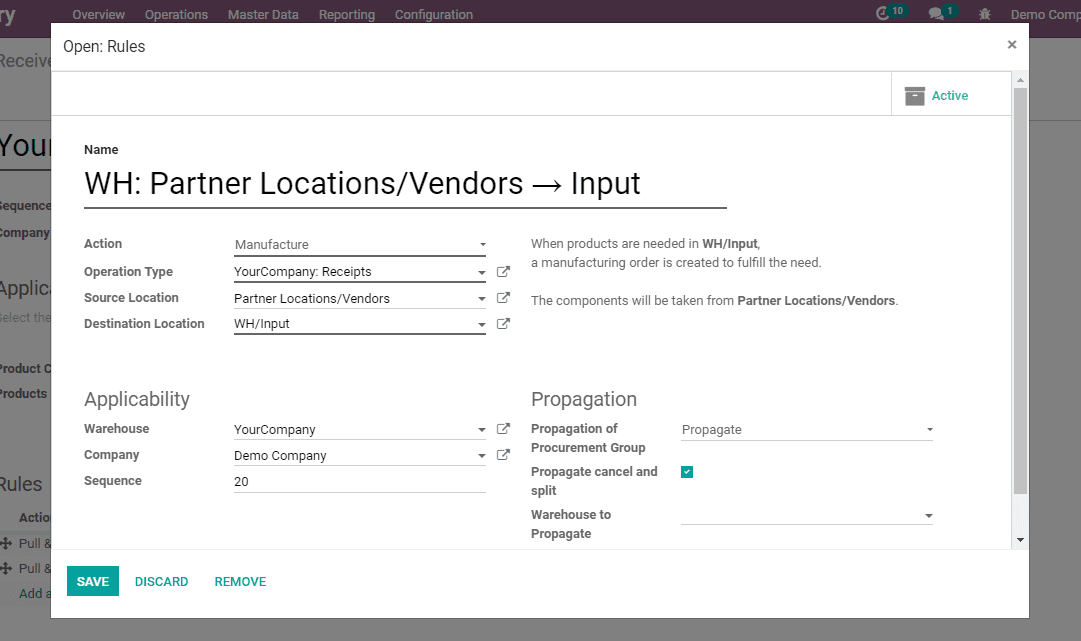Open external link for Warehouse field
1081x641 pixels.
coord(503,429)
